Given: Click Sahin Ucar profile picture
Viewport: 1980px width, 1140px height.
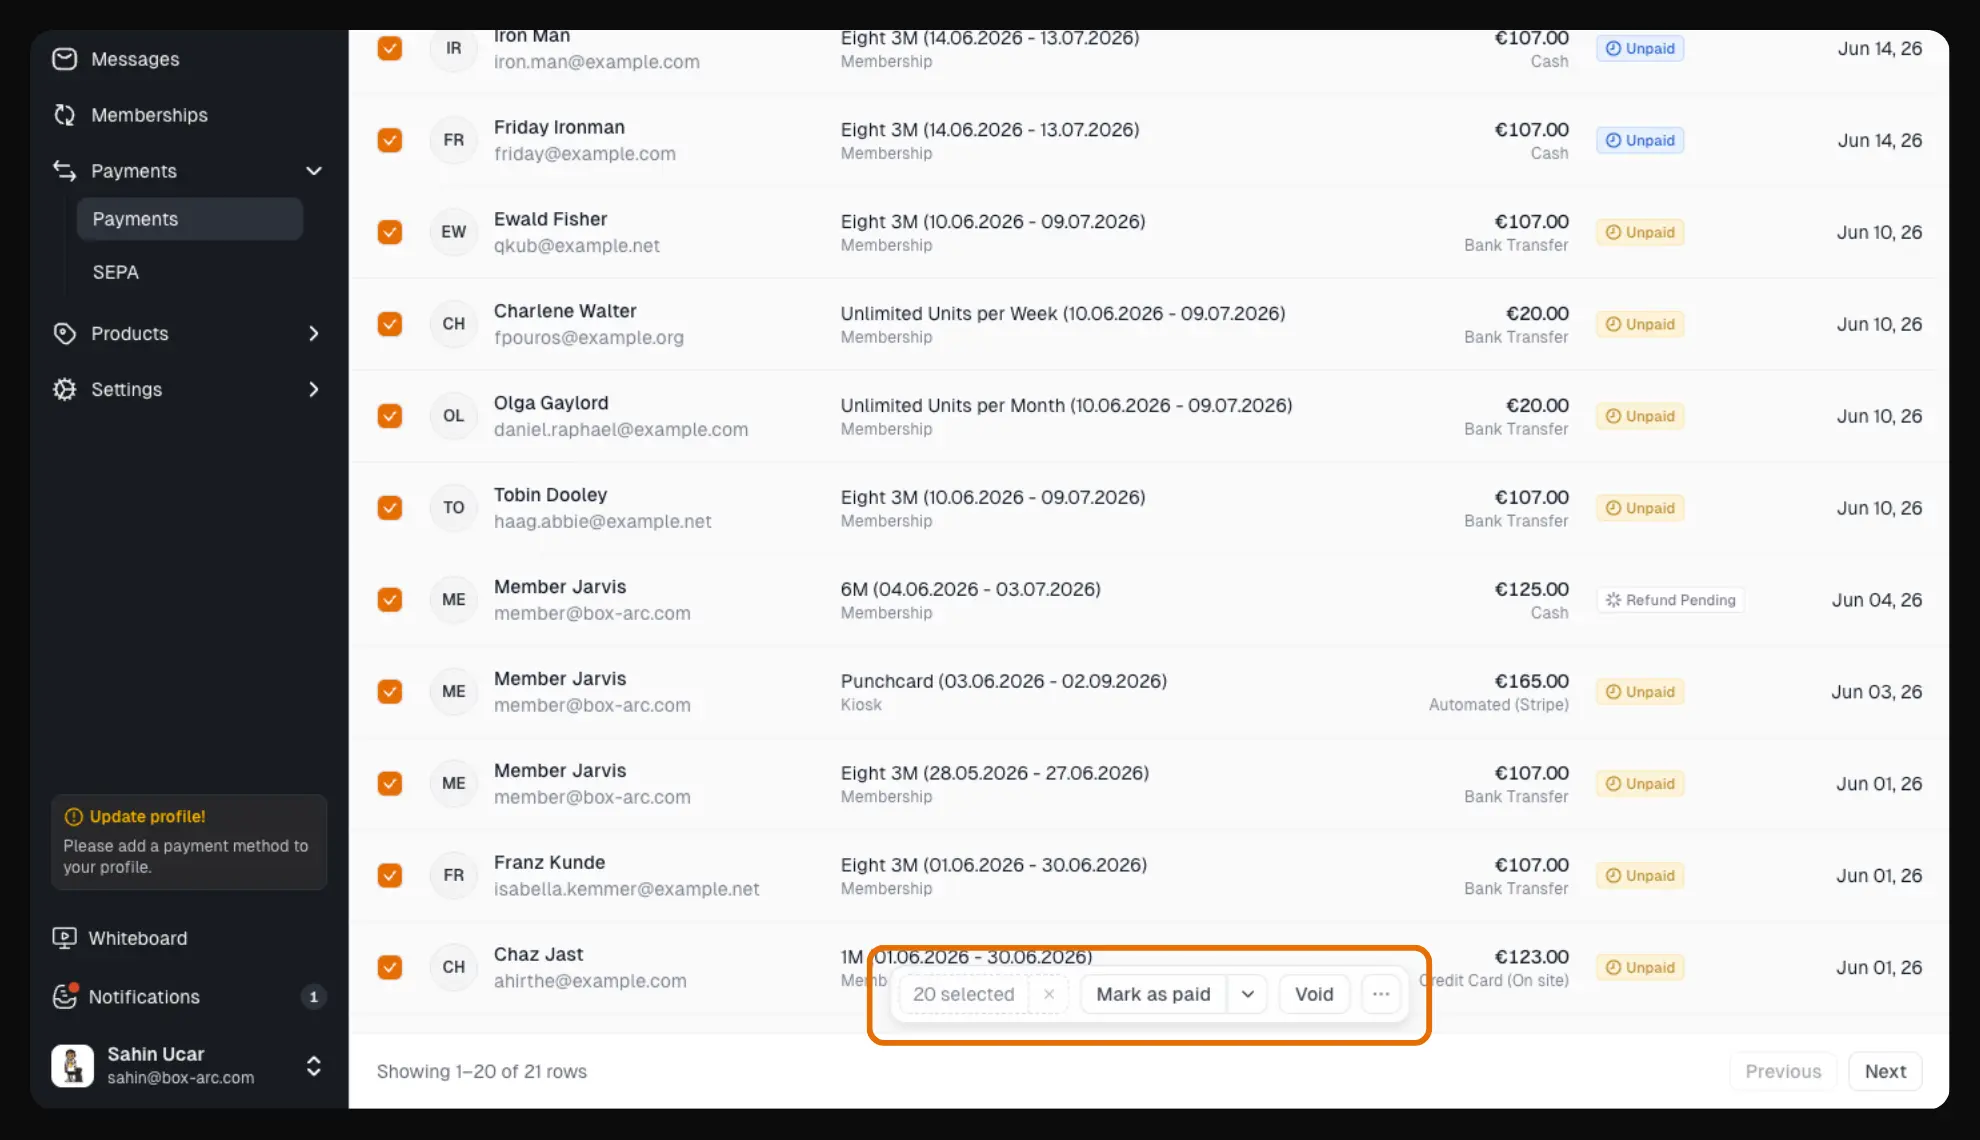Looking at the screenshot, I should 73,1066.
